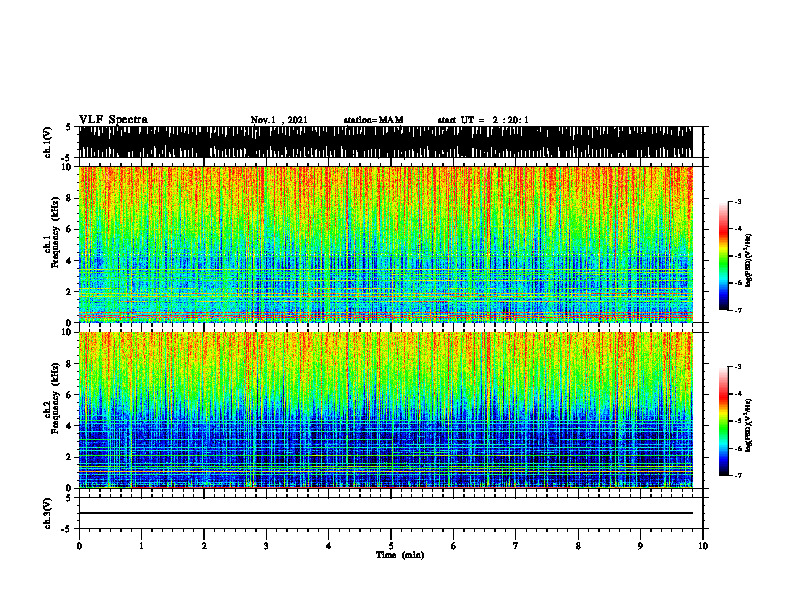Screen dimensions: 792x612
Task: Click the time axis tick label "3"
Action: [266, 546]
